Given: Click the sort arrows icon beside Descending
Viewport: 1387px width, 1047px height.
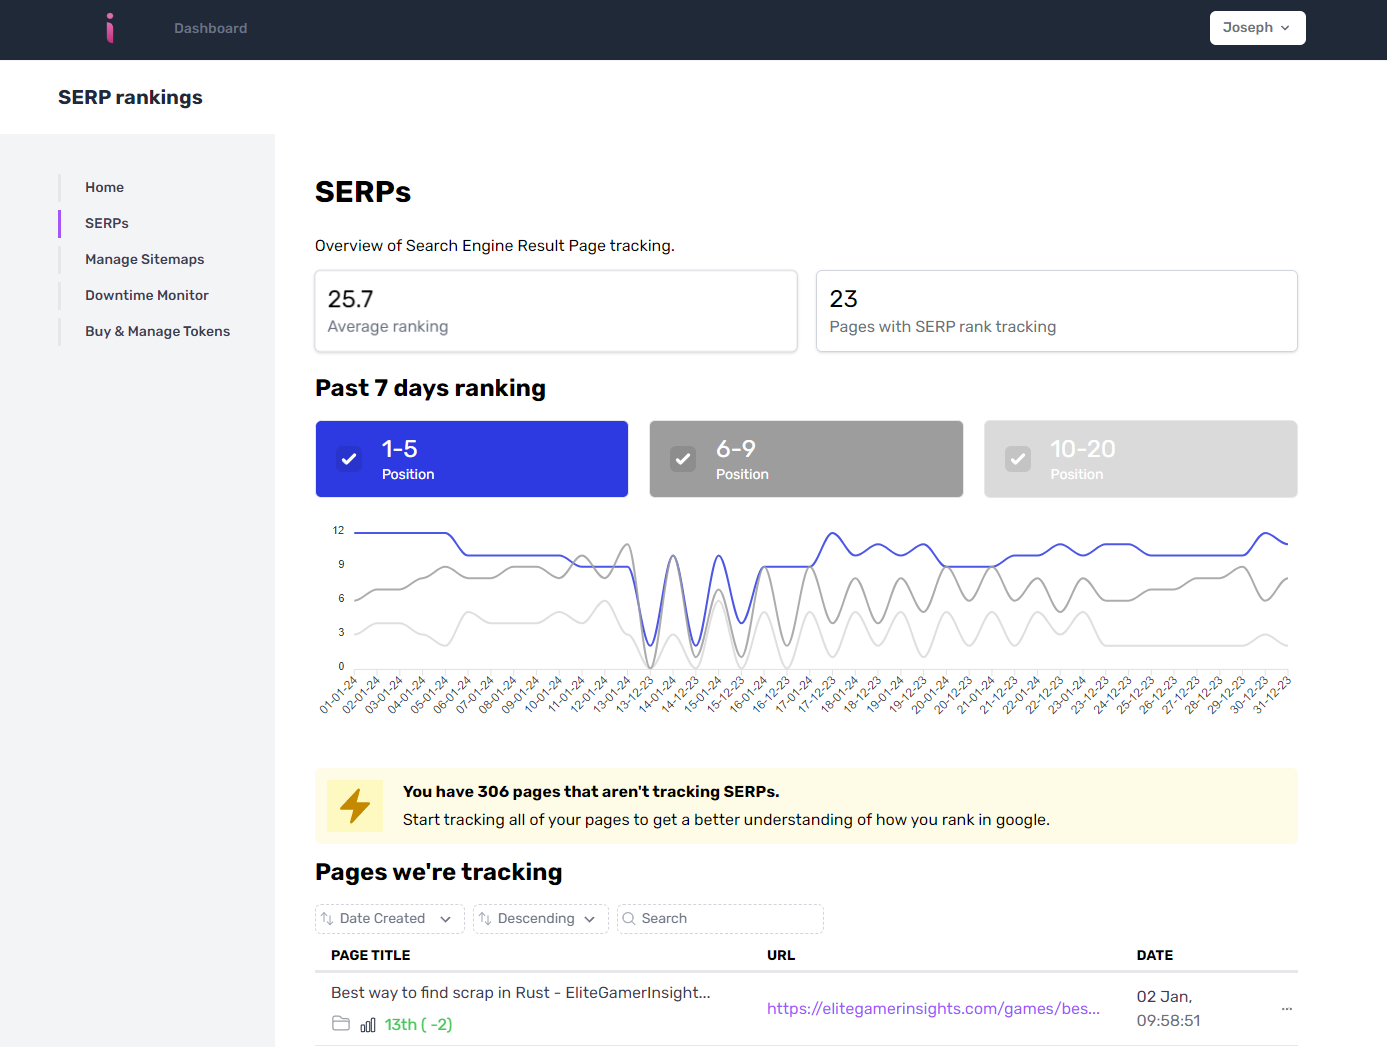Looking at the screenshot, I should click(485, 919).
